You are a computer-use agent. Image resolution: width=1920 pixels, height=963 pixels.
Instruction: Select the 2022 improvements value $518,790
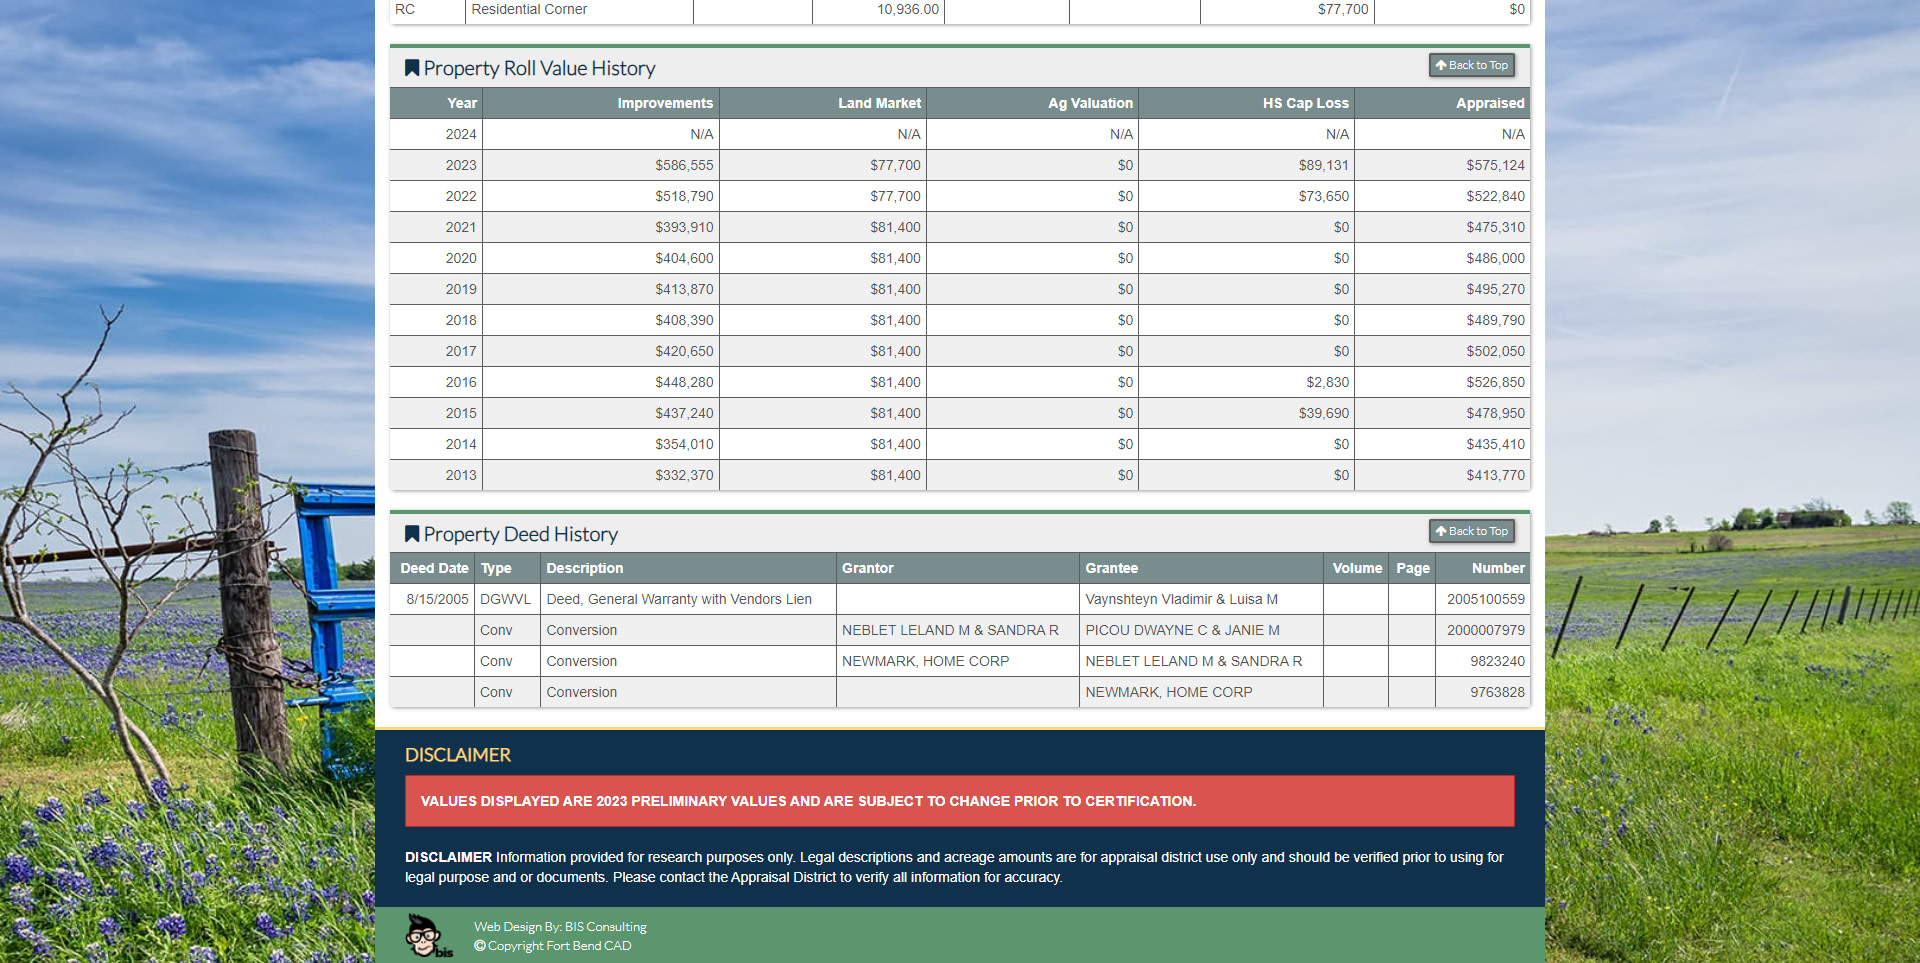pyautogui.click(x=684, y=196)
